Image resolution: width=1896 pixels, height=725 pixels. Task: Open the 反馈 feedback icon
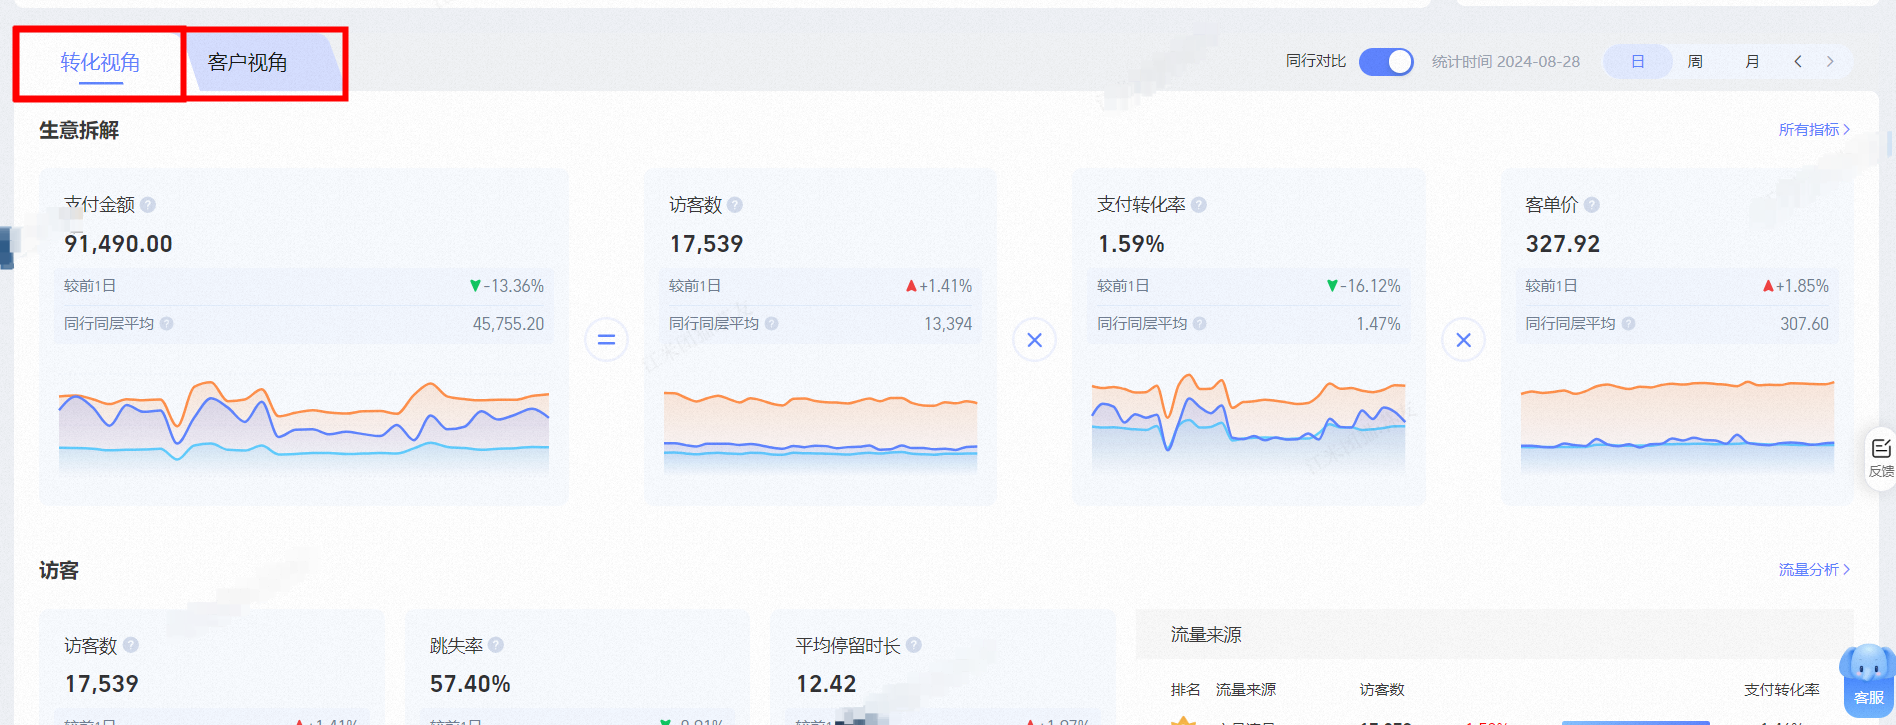pyautogui.click(x=1881, y=458)
